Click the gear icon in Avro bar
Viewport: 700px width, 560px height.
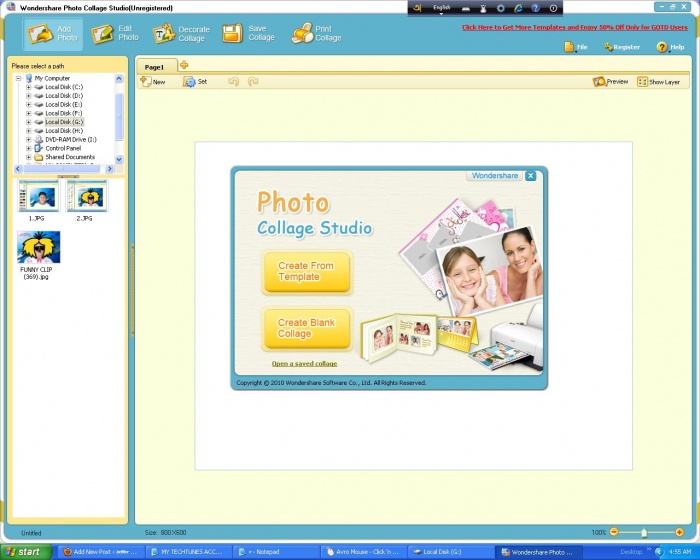click(500, 8)
